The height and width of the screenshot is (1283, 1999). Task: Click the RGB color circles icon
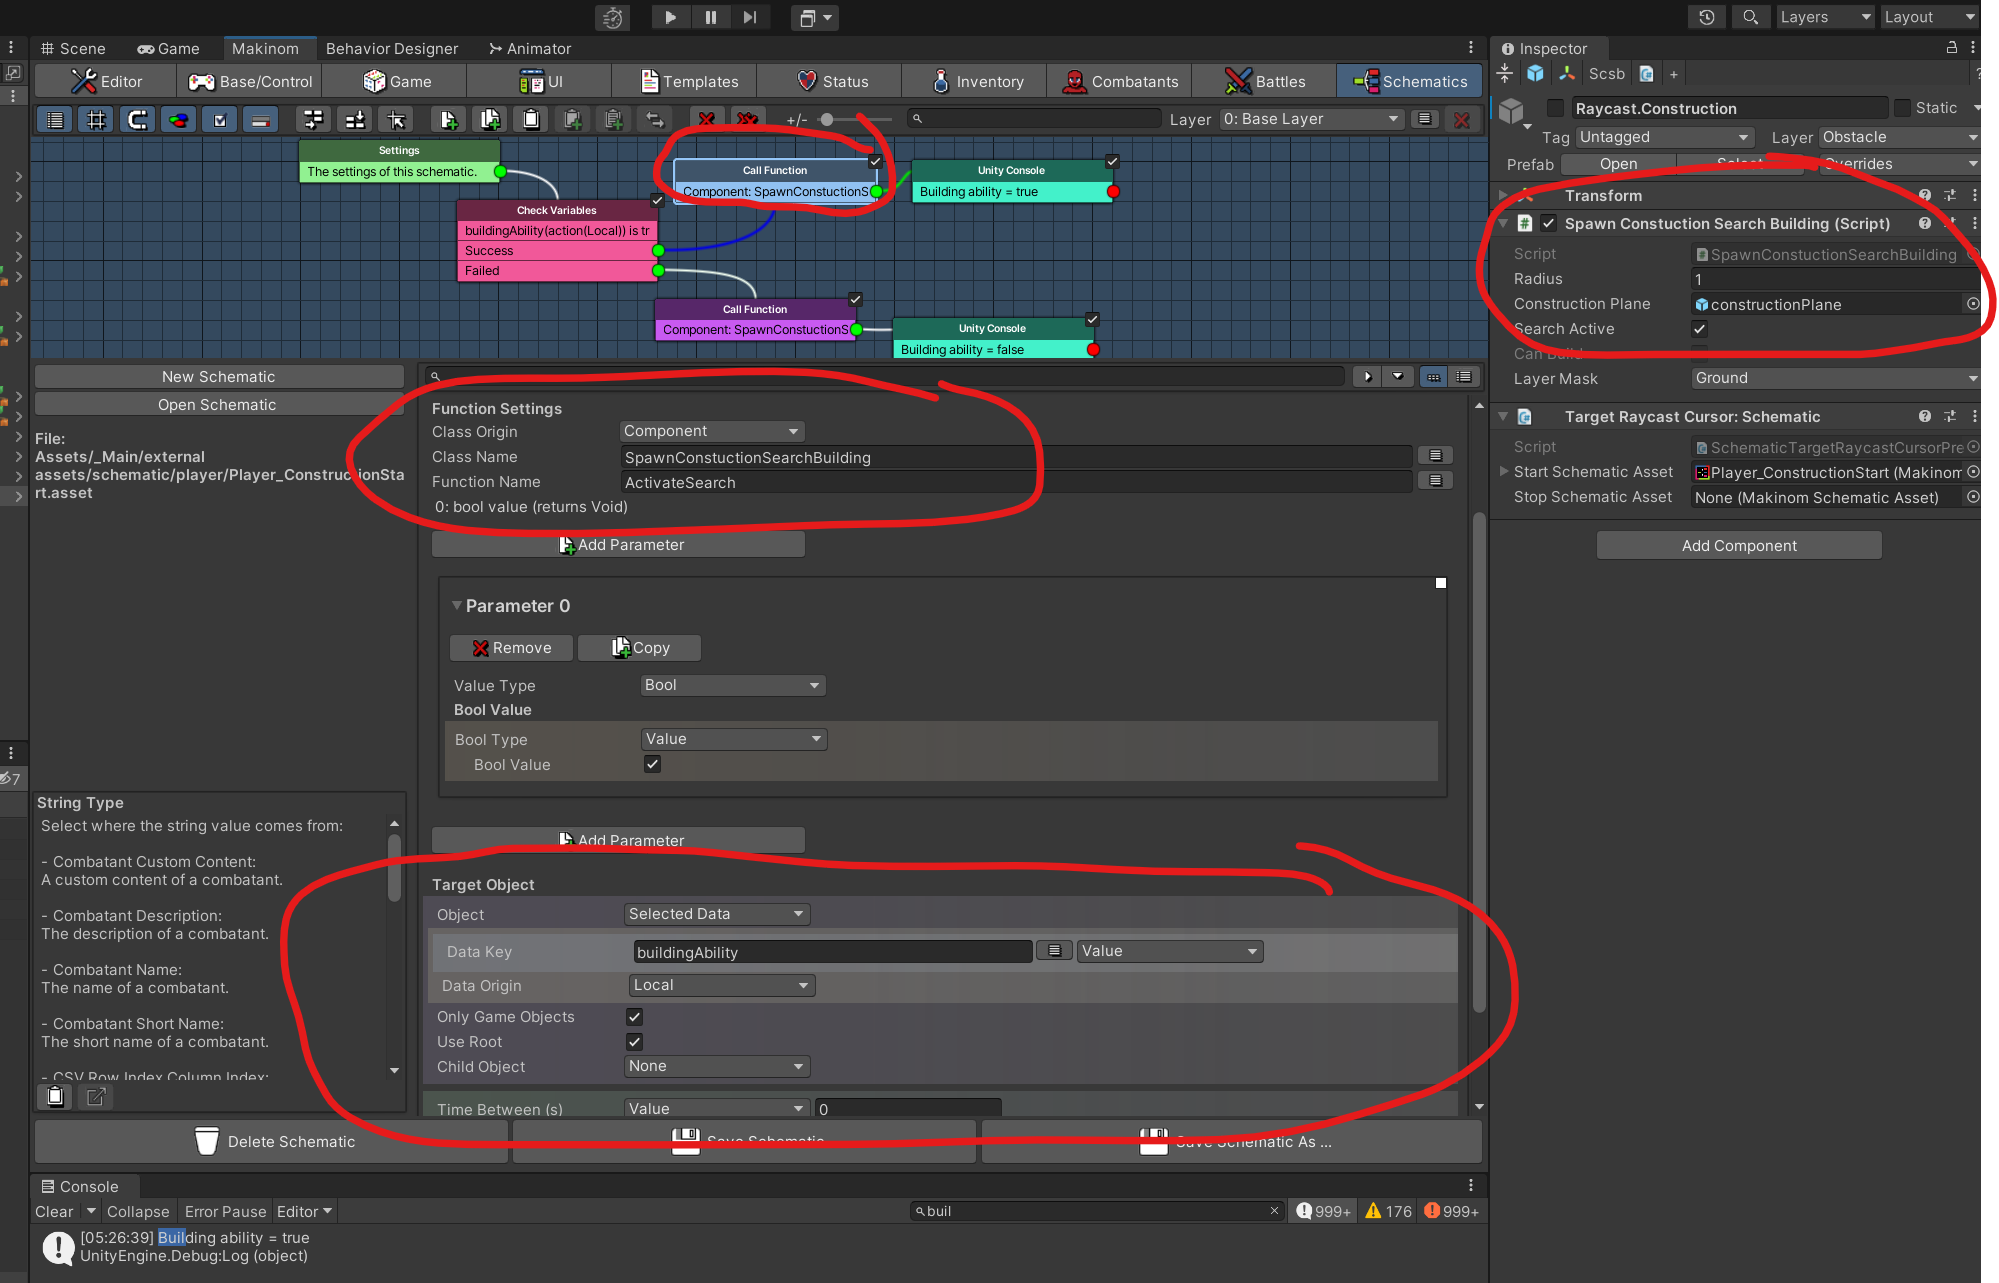point(178,120)
